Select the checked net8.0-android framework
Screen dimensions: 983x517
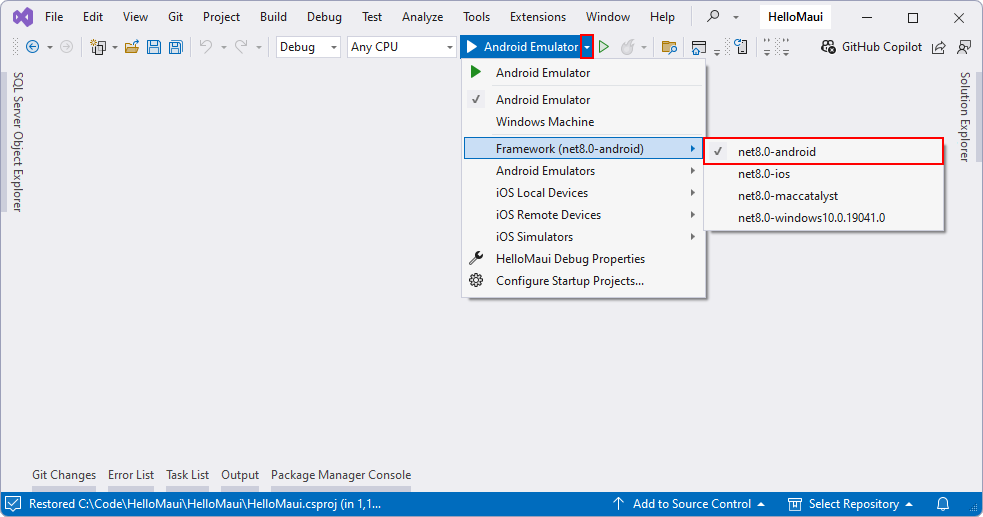pyautogui.click(x=824, y=152)
